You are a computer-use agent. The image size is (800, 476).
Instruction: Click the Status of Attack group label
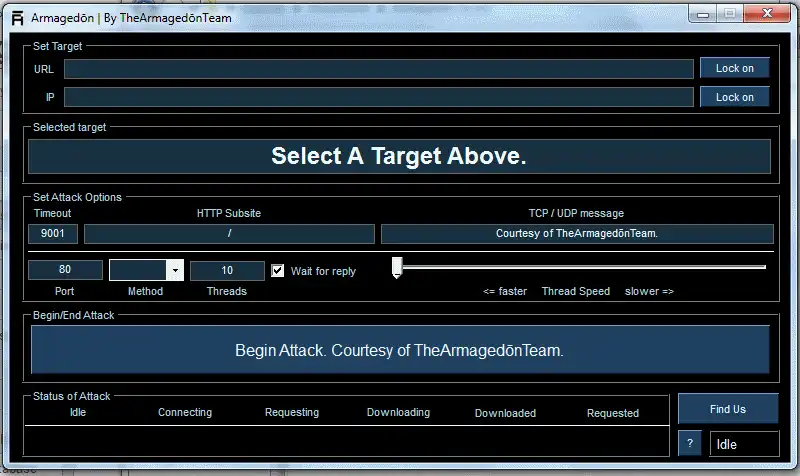click(71, 396)
